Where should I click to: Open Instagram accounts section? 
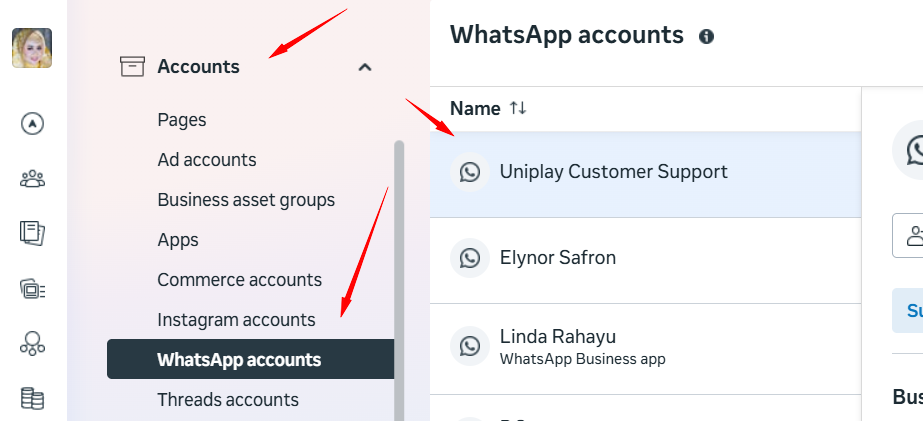pos(236,320)
